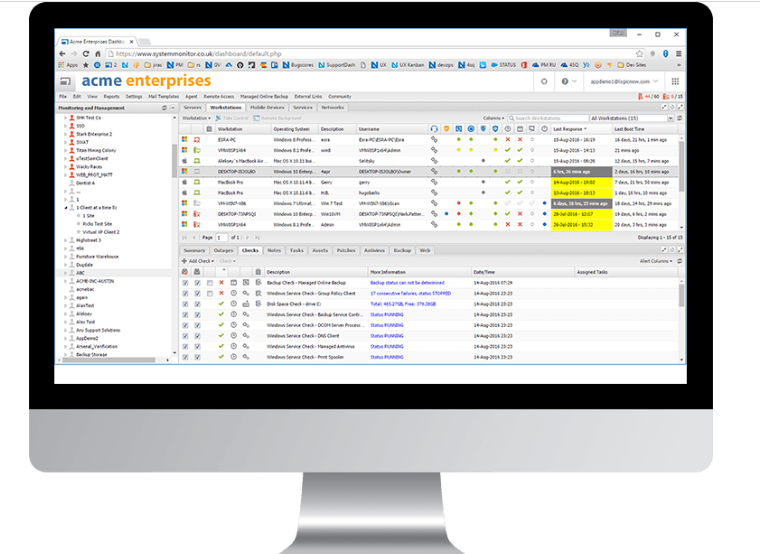
Task: Open the Bugscores bookmark
Action: 299,65
